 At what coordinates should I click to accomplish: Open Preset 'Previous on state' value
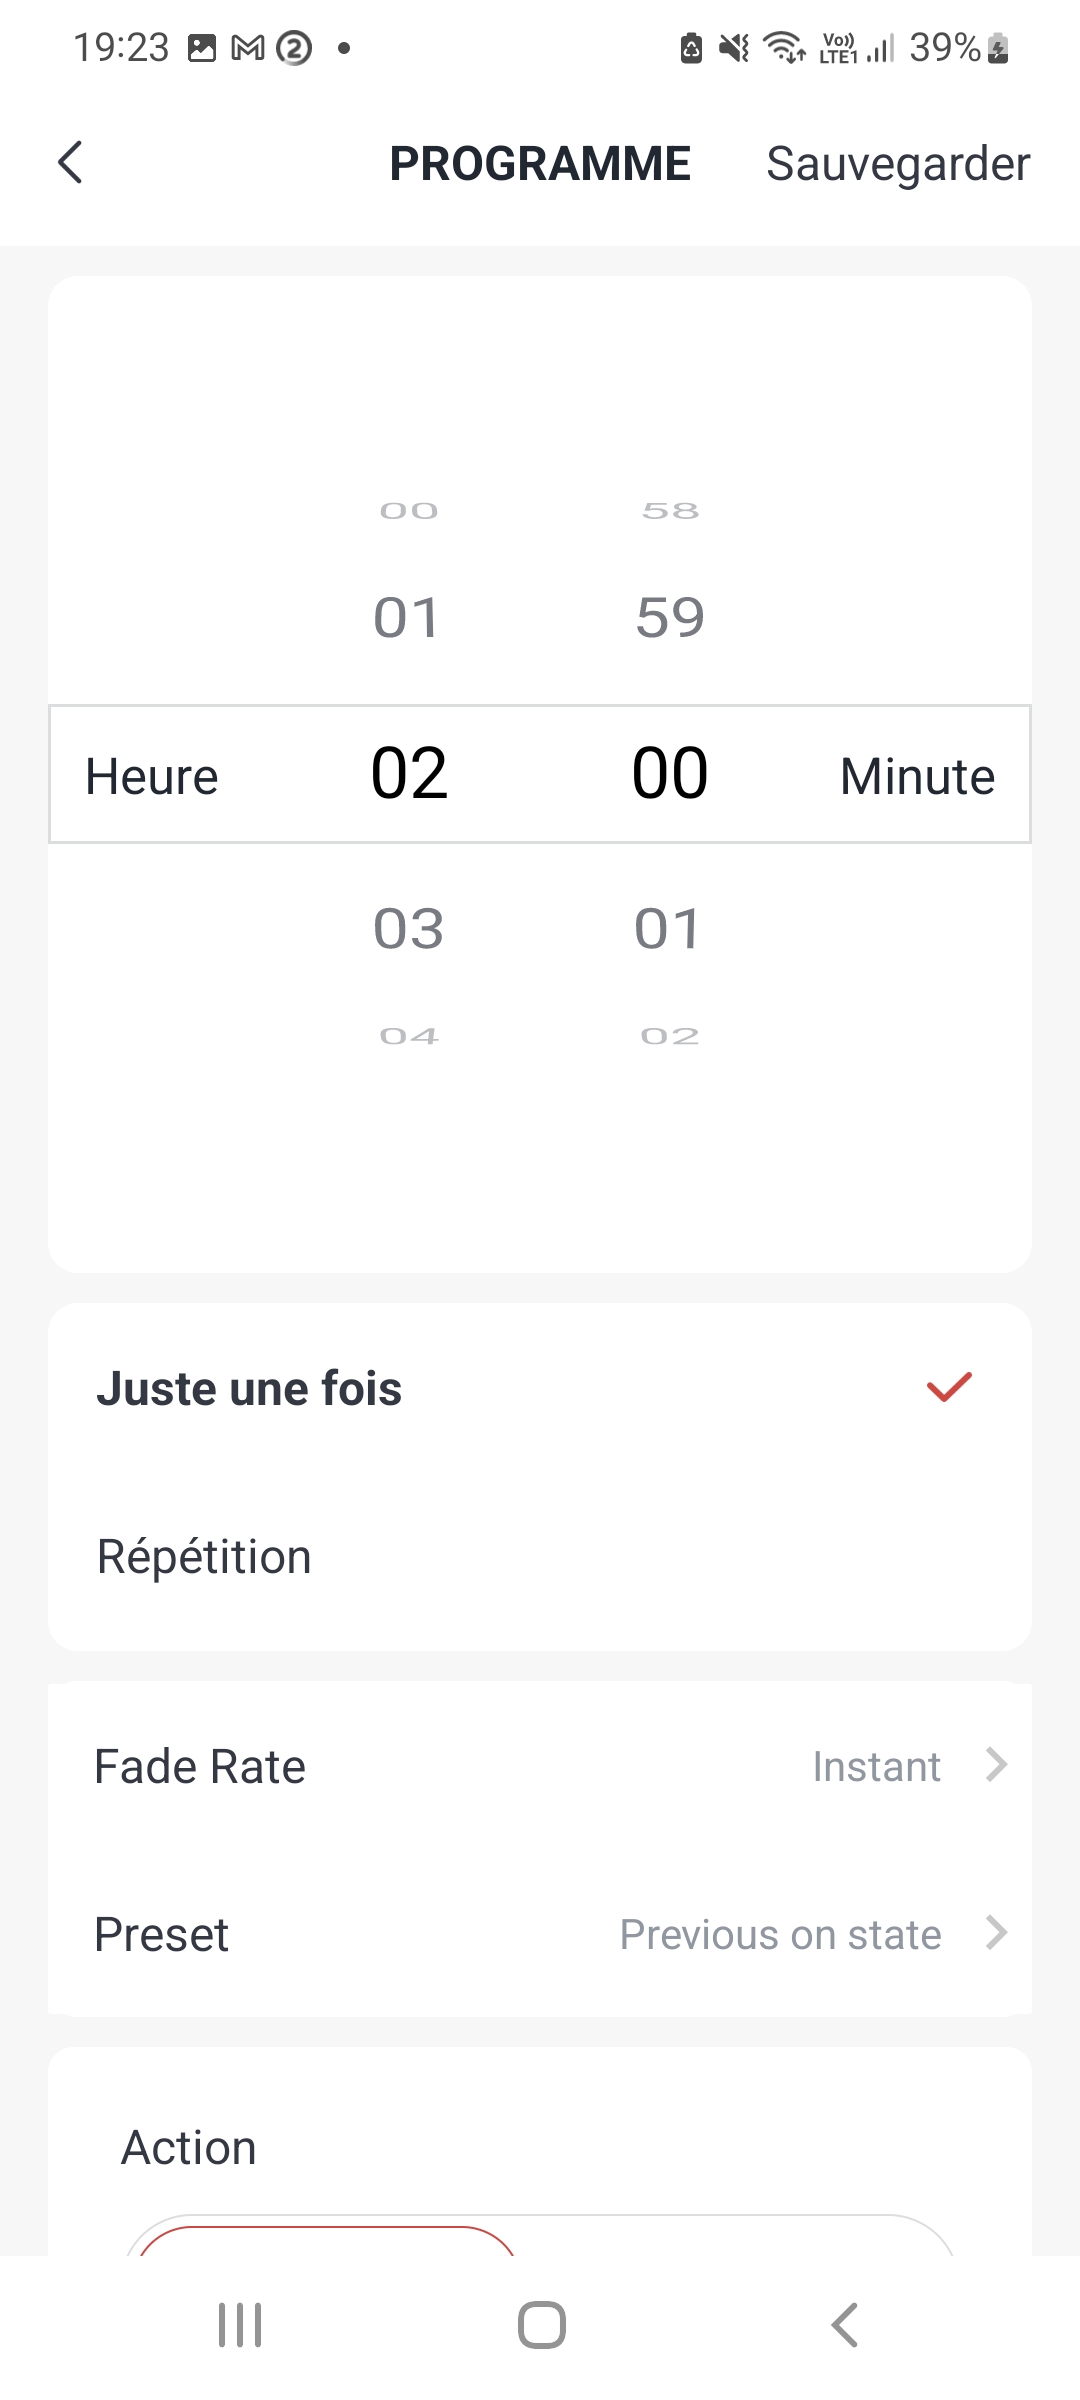pos(780,1935)
